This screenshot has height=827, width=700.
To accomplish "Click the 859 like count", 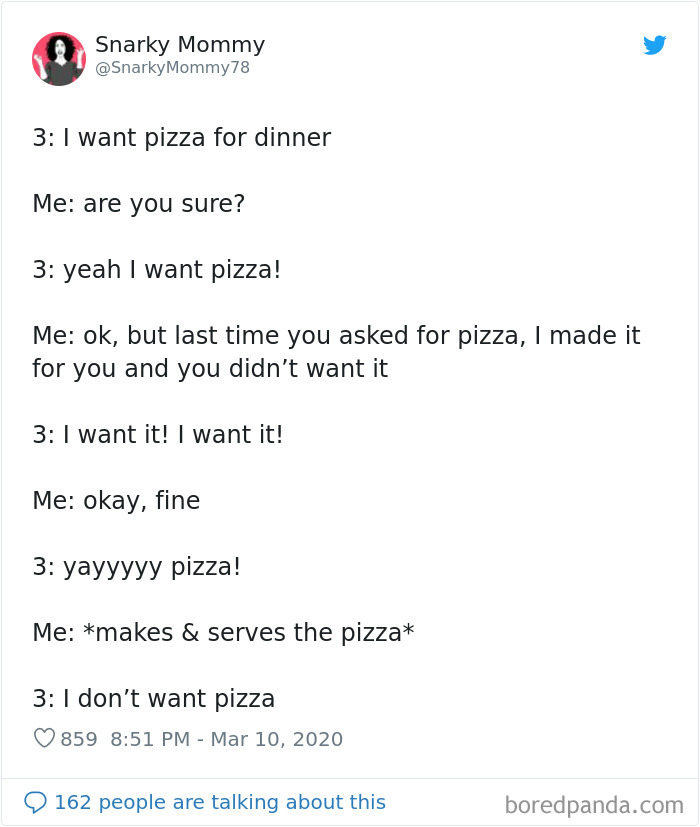I will [78, 738].
